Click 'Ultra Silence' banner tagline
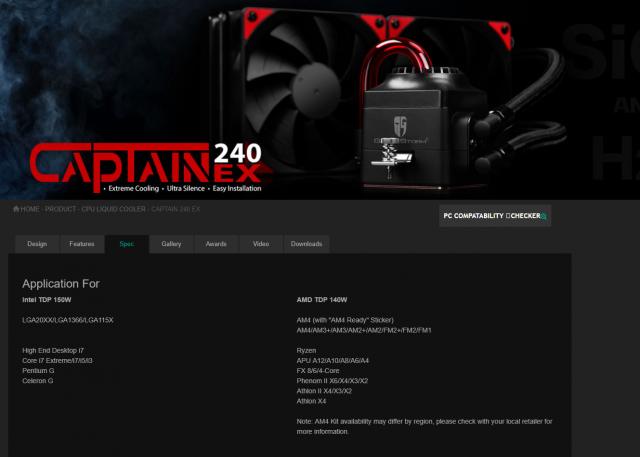 (x=186, y=189)
